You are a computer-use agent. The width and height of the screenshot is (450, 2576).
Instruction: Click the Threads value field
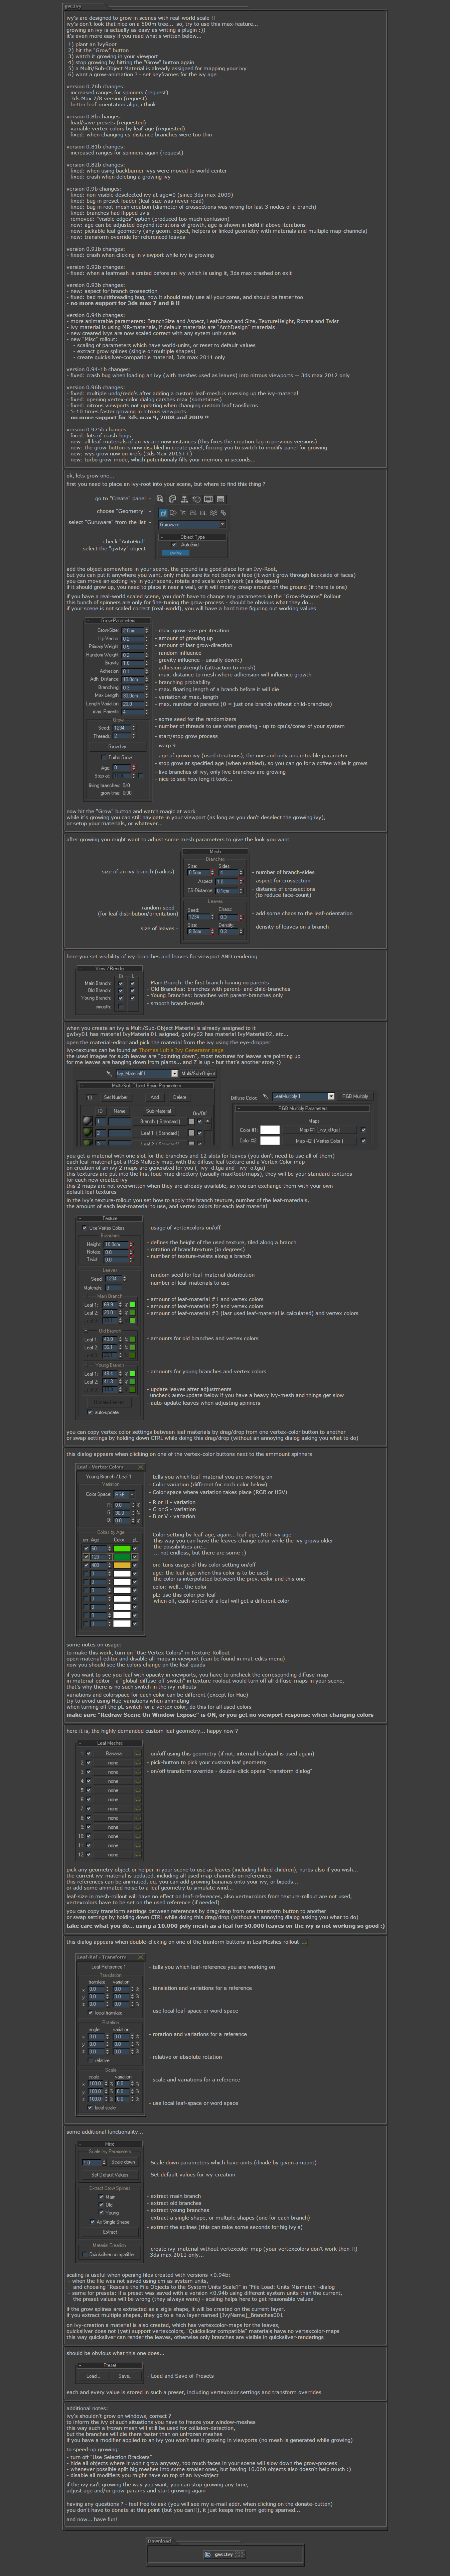[122, 736]
